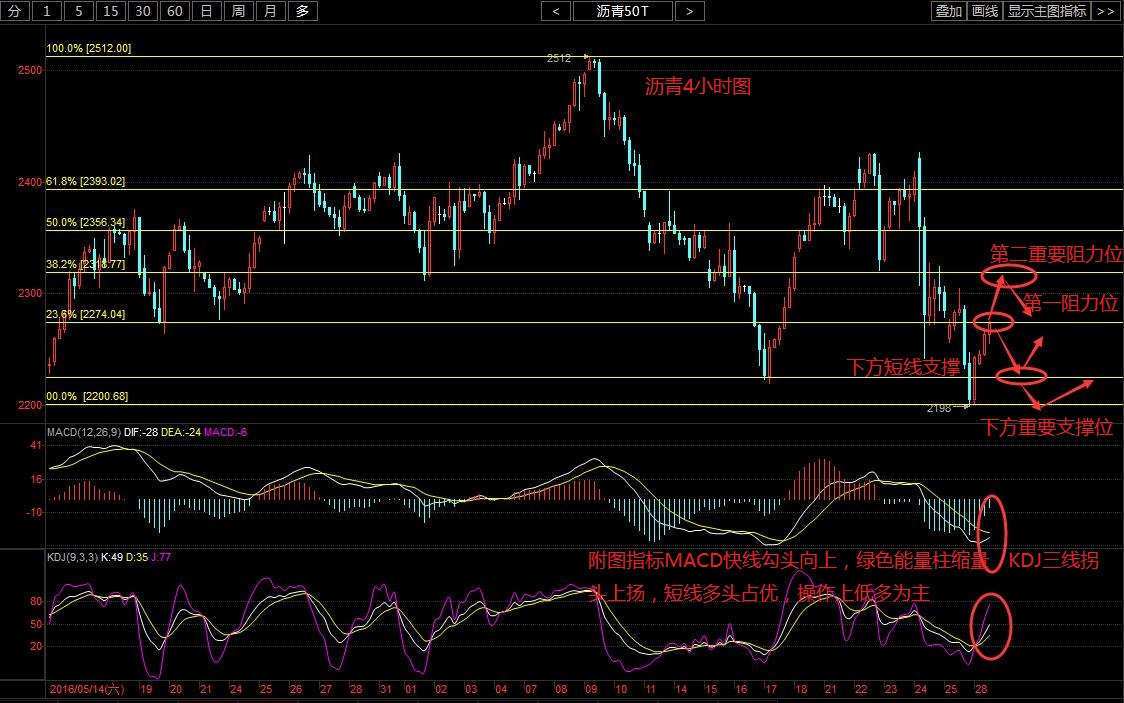This screenshot has height=703, width=1124.
Task: Switch to the weekly 周 chart tab
Action: coord(238,12)
